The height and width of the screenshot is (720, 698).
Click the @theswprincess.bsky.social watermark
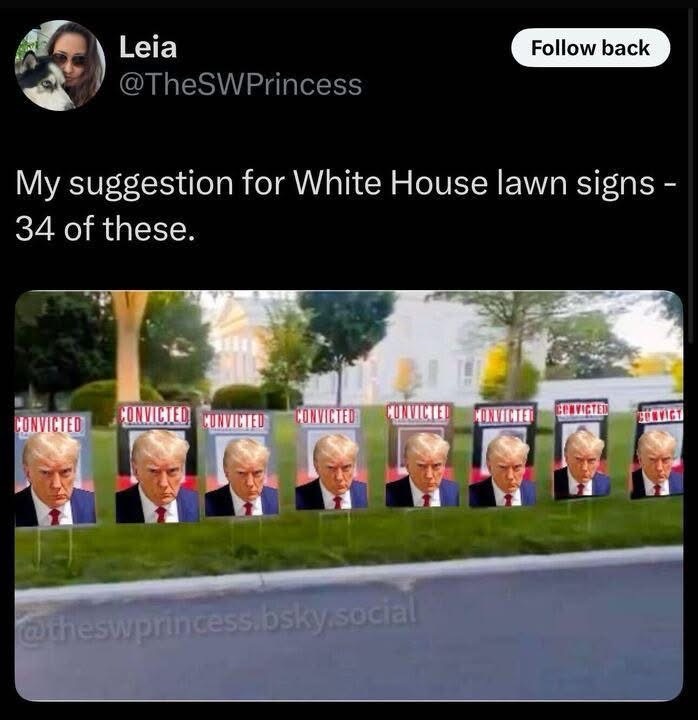click(x=217, y=619)
